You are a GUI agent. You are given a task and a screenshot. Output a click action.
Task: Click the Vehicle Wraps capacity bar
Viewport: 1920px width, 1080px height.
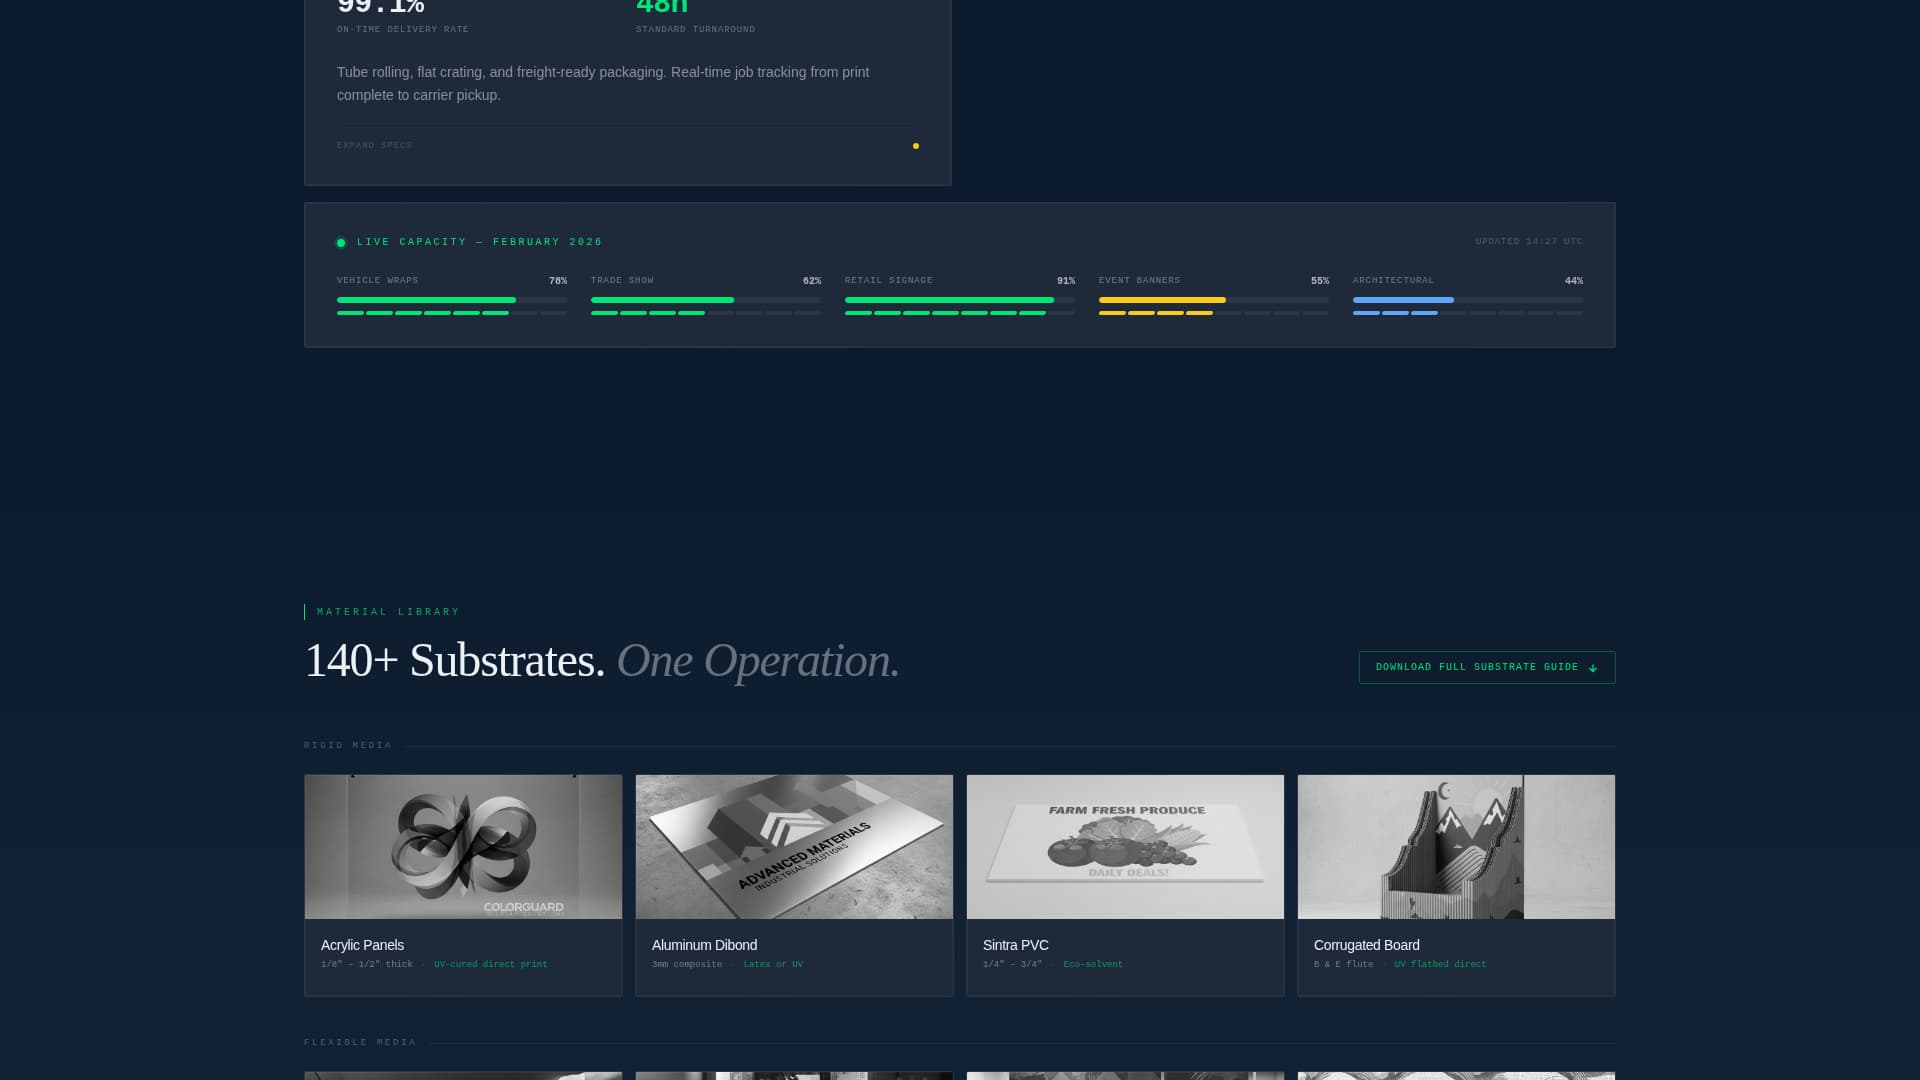pos(451,300)
